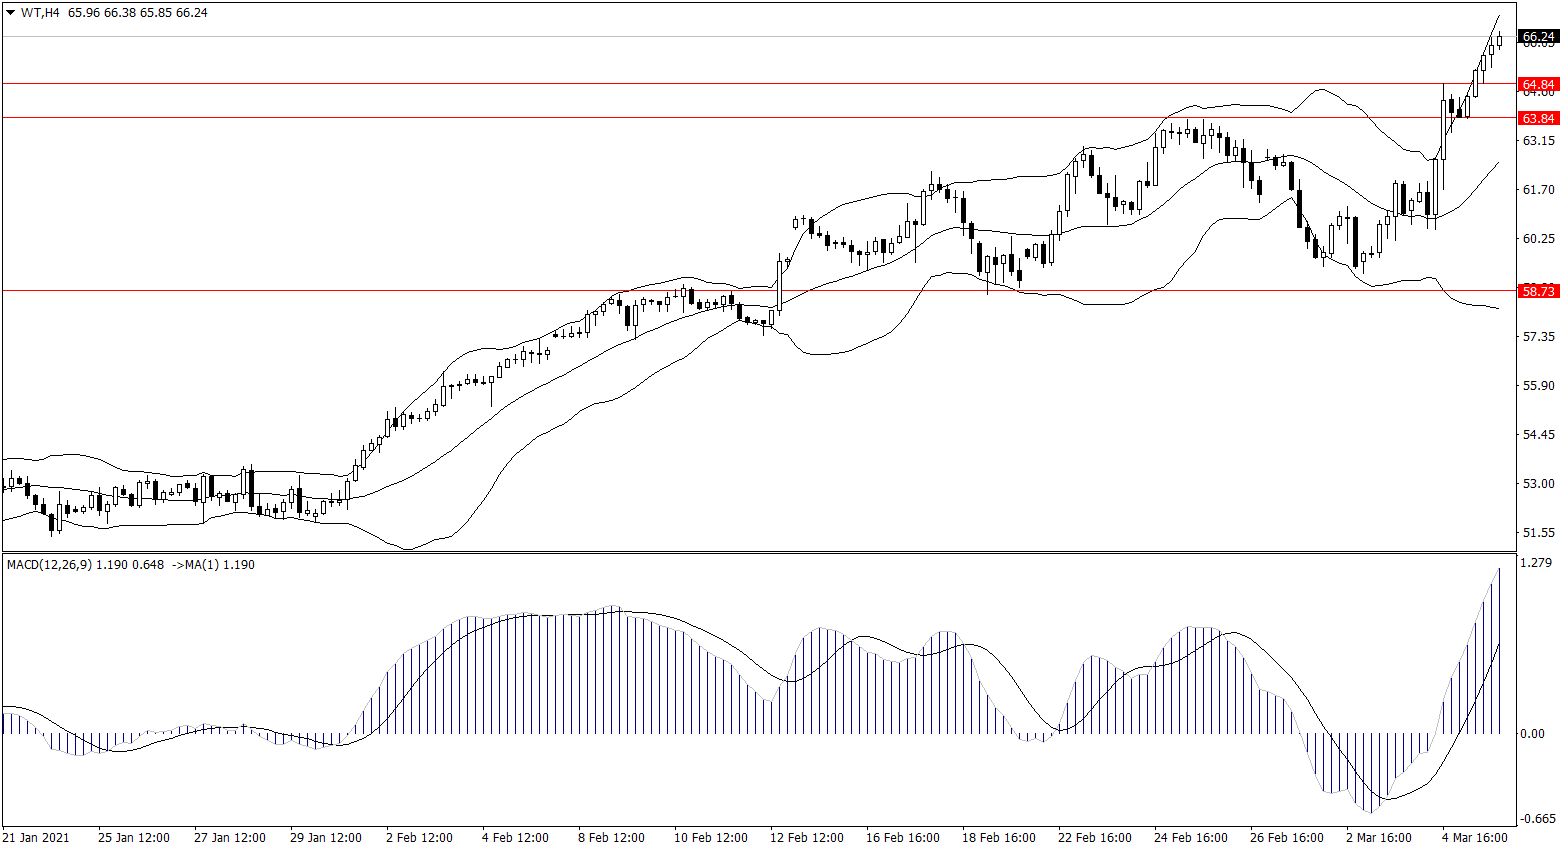Click the 12 Feb 12:00 time label
Viewport: 1566px width, 850px height.
[807, 838]
